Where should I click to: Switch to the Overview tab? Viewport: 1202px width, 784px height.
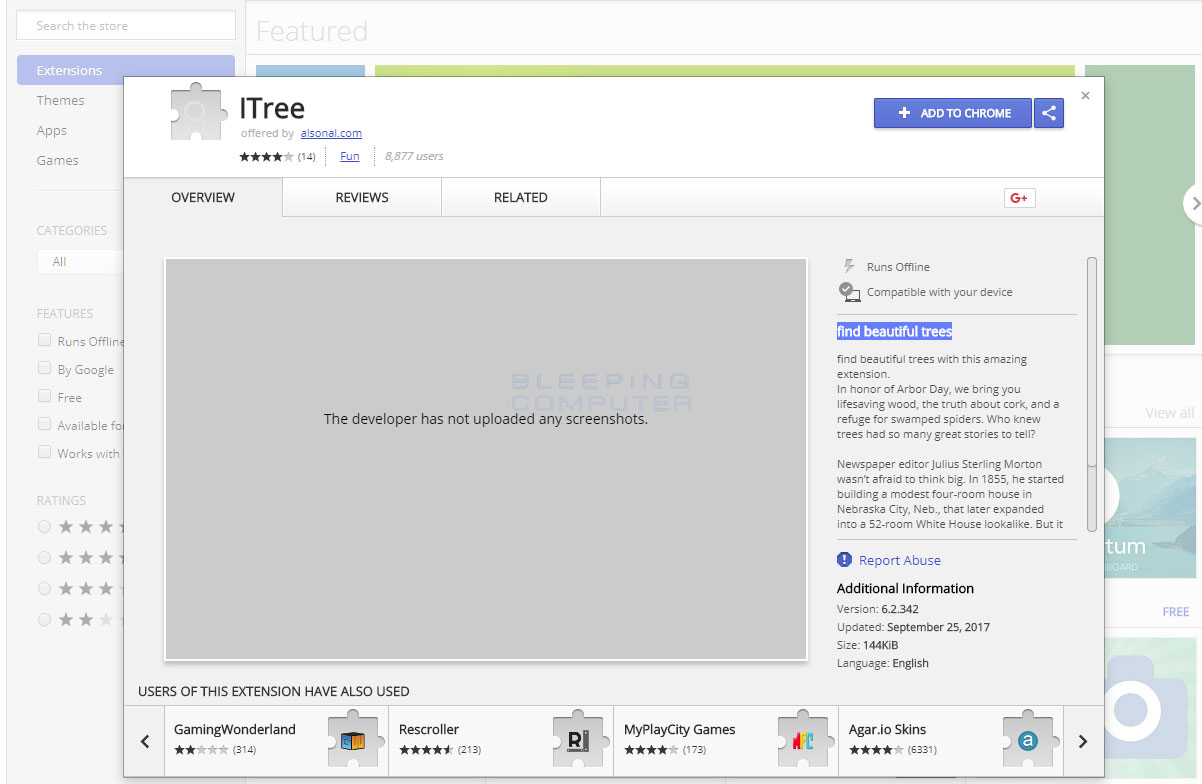tap(203, 198)
